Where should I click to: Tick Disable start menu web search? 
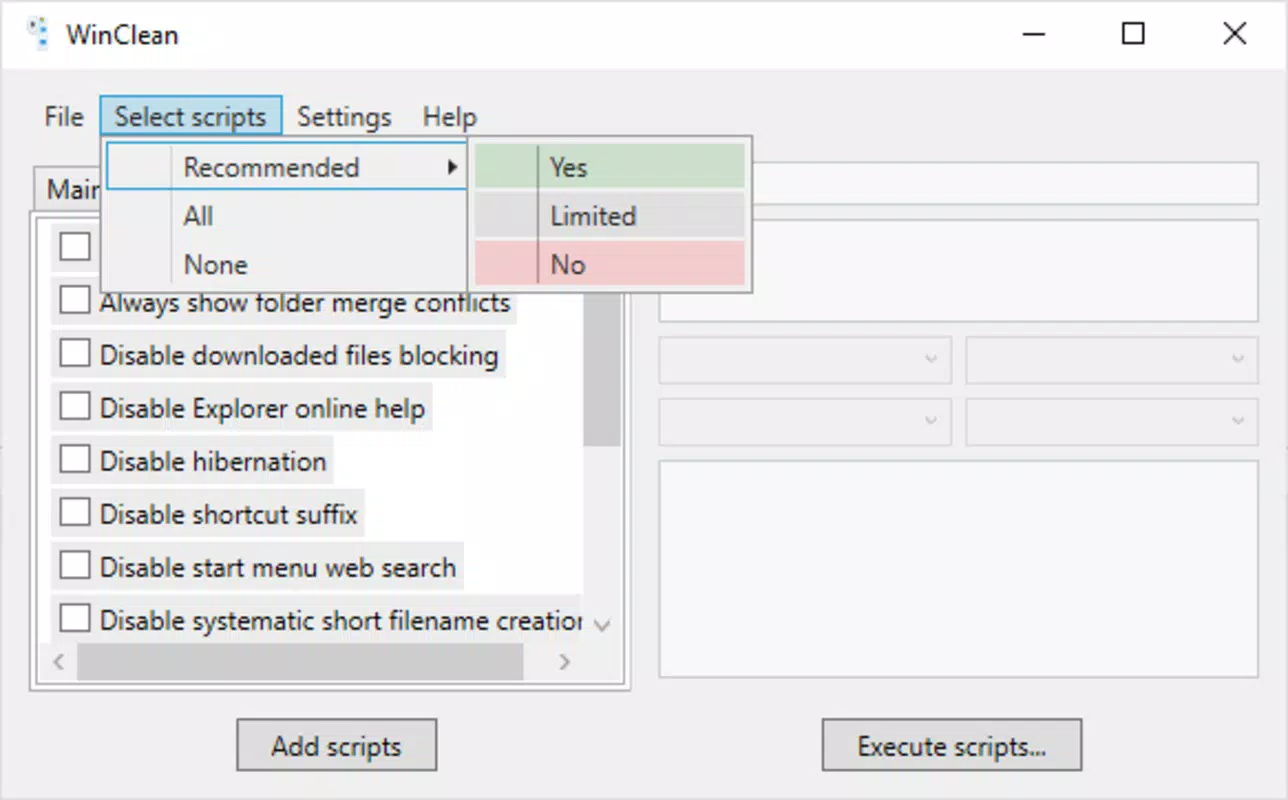point(75,566)
